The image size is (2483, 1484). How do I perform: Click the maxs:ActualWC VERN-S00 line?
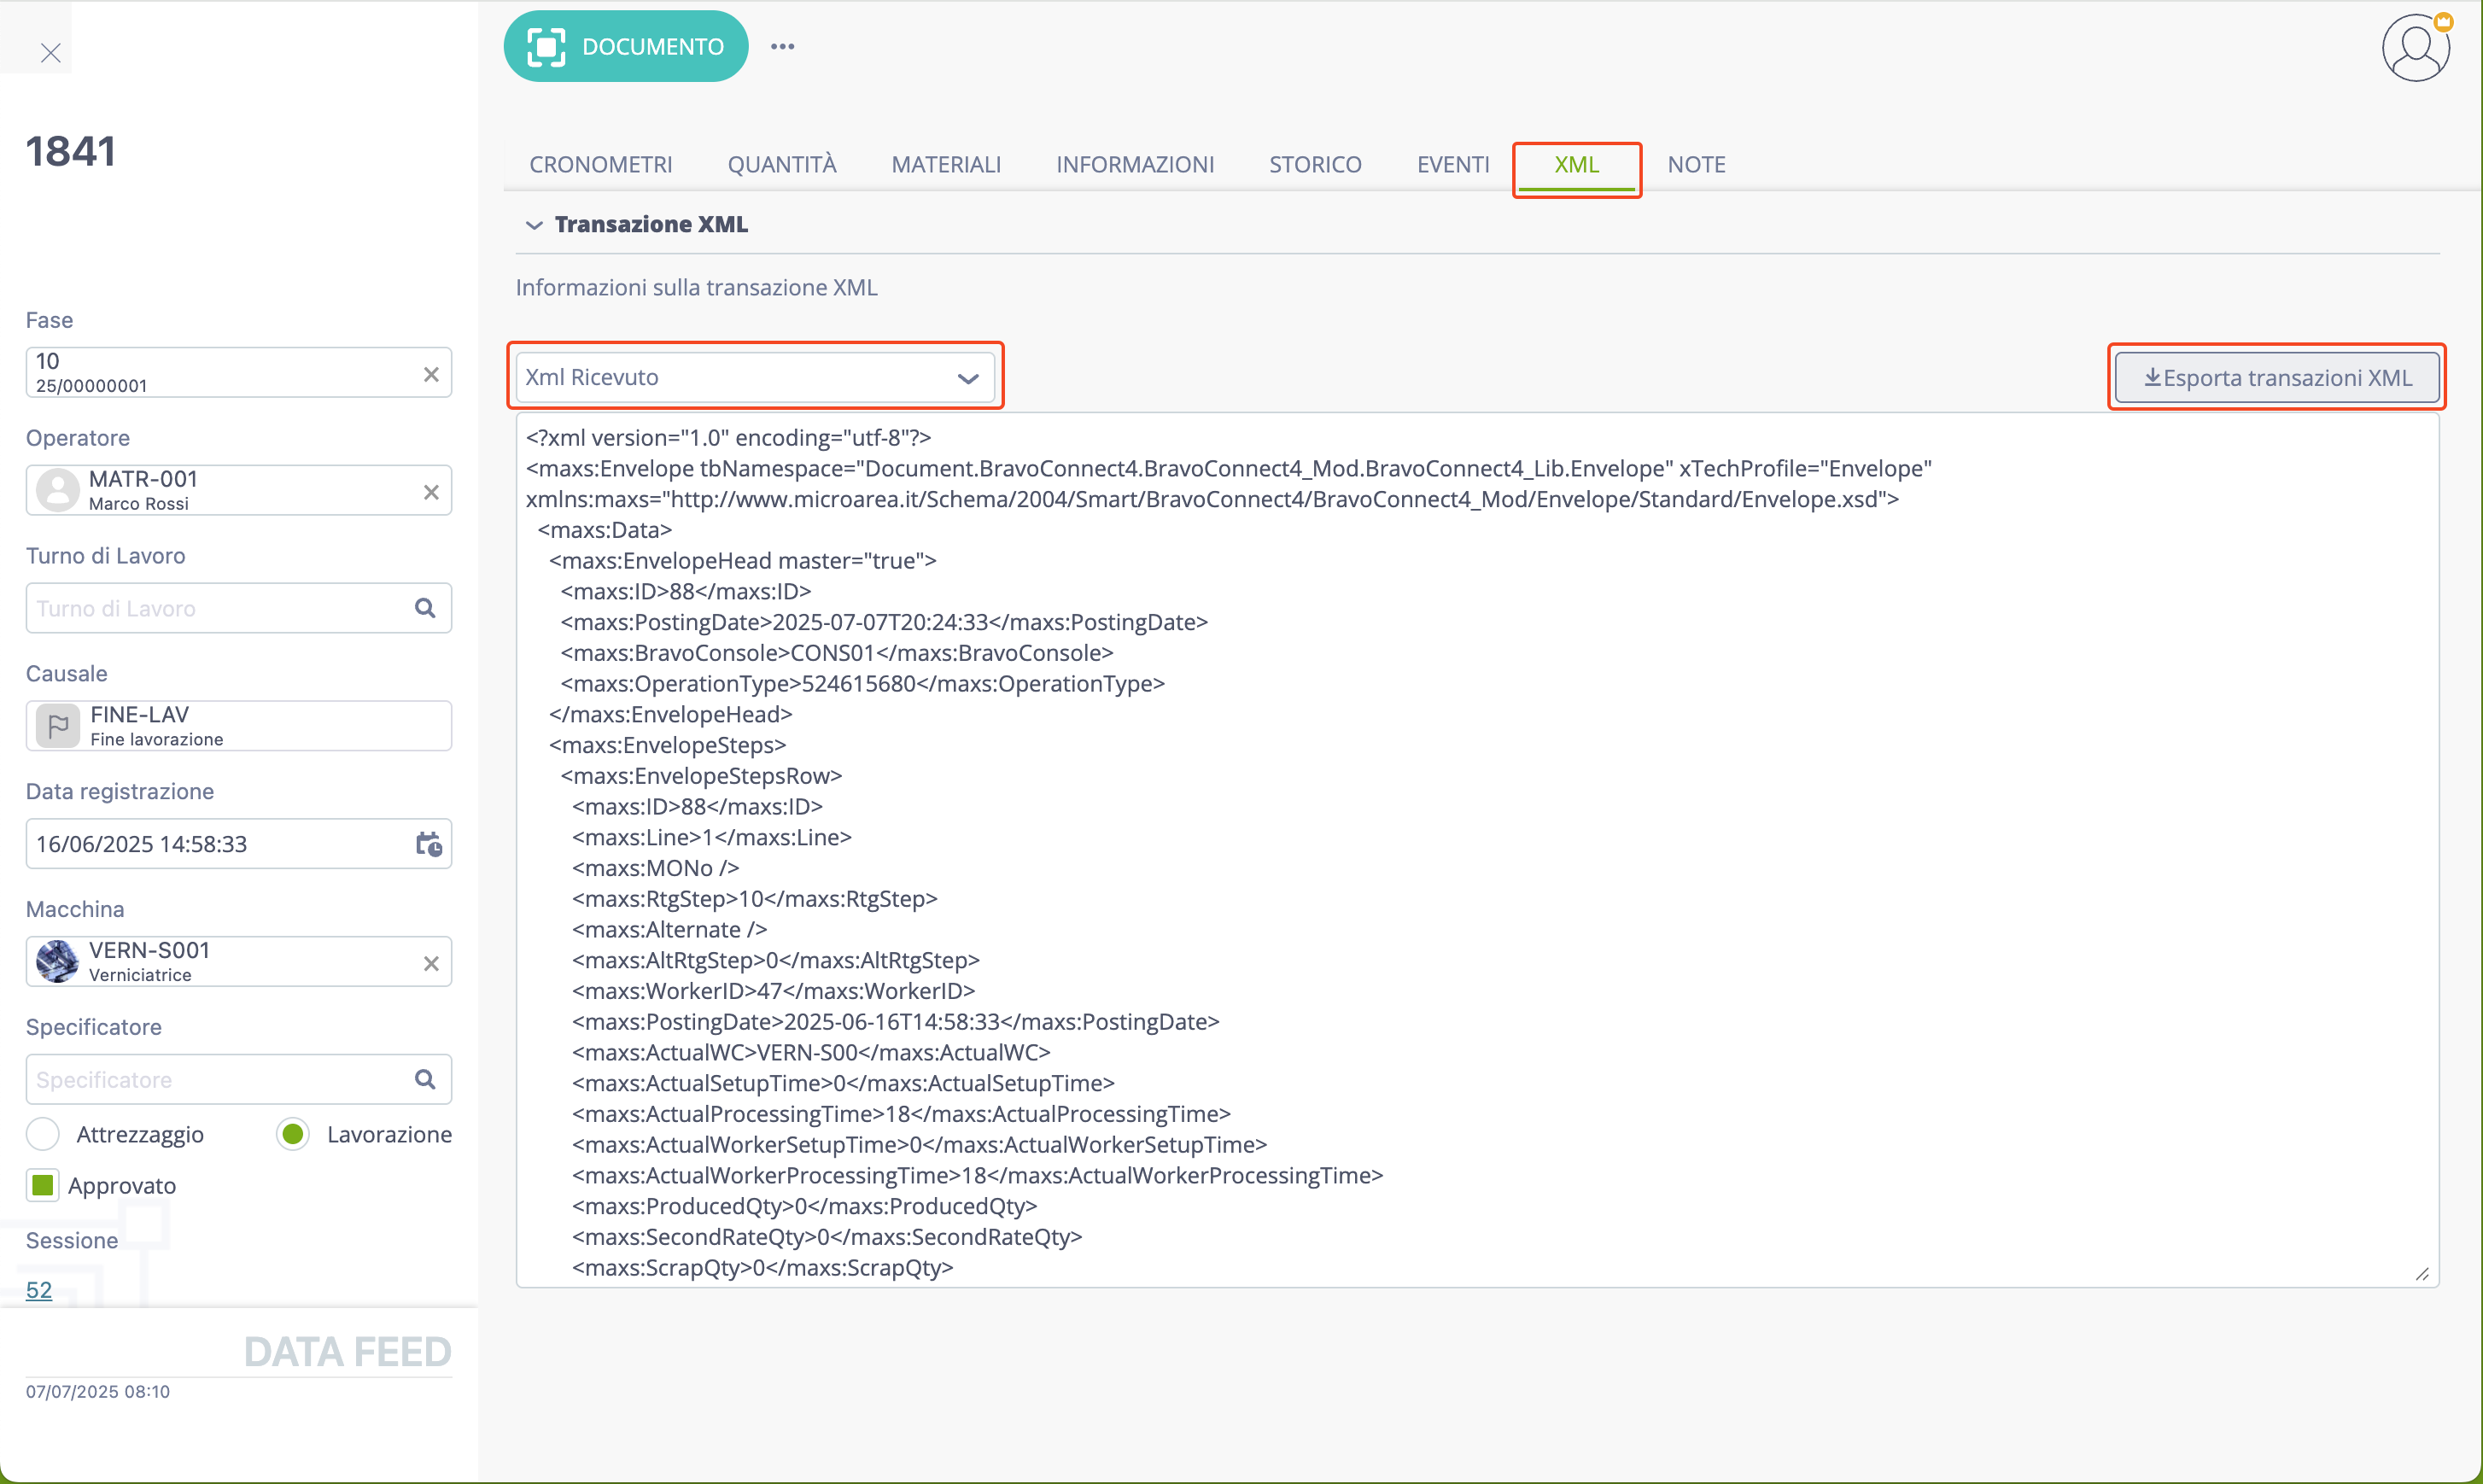(x=811, y=1052)
